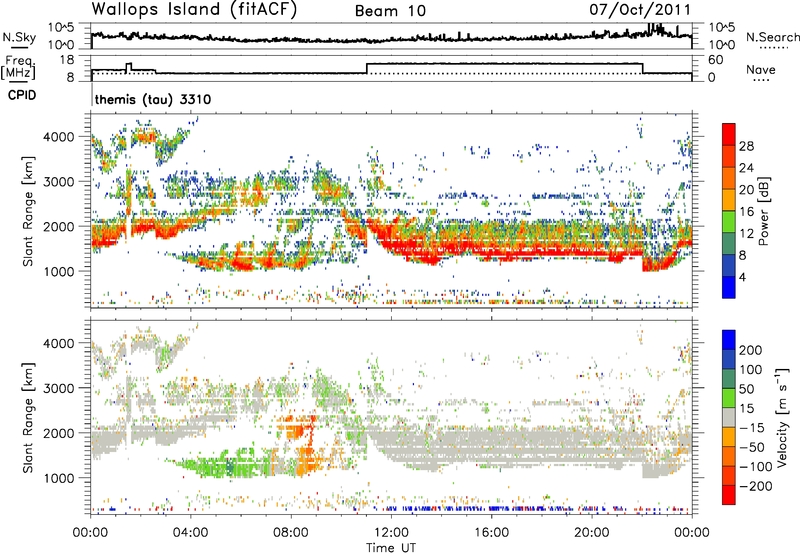Click the '1000' tick on the velocity panel
The image size is (800, 554).
(x=58, y=478)
